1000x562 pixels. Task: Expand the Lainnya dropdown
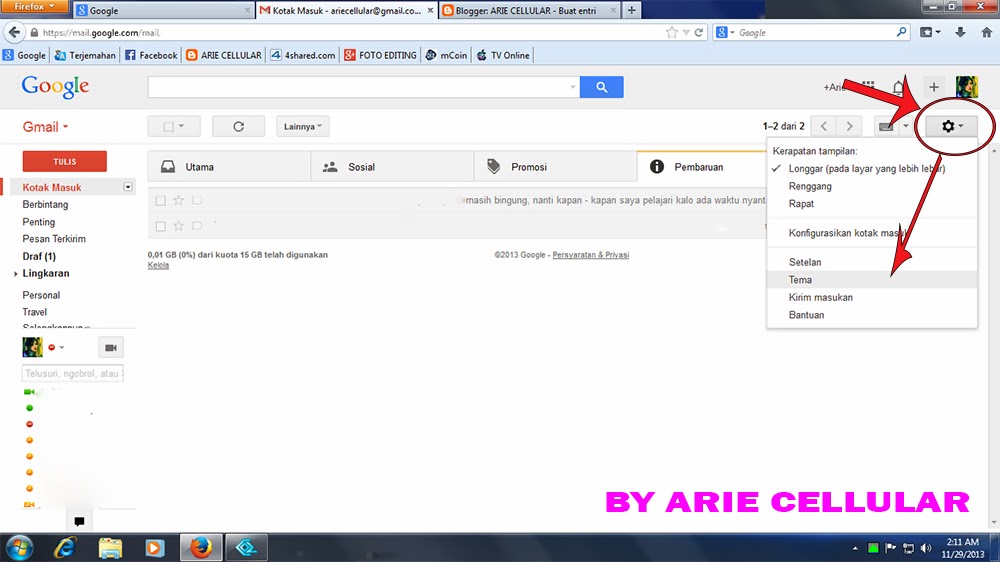pyautogui.click(x=303, y=126)
